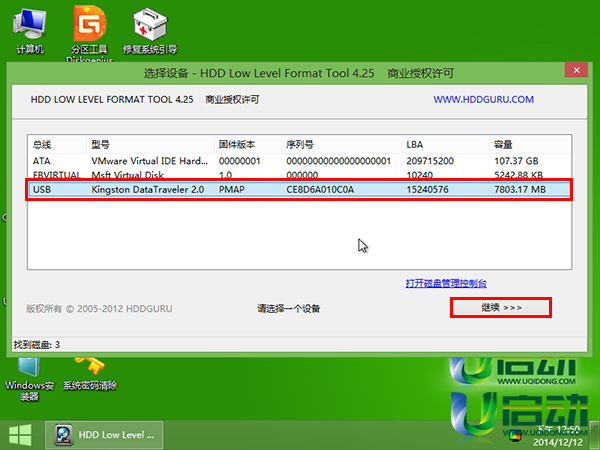The width and height of the screenshot is (600, 450).
Task: Click capacity 107.37 GB cell
Action: [x=516, y=161]
